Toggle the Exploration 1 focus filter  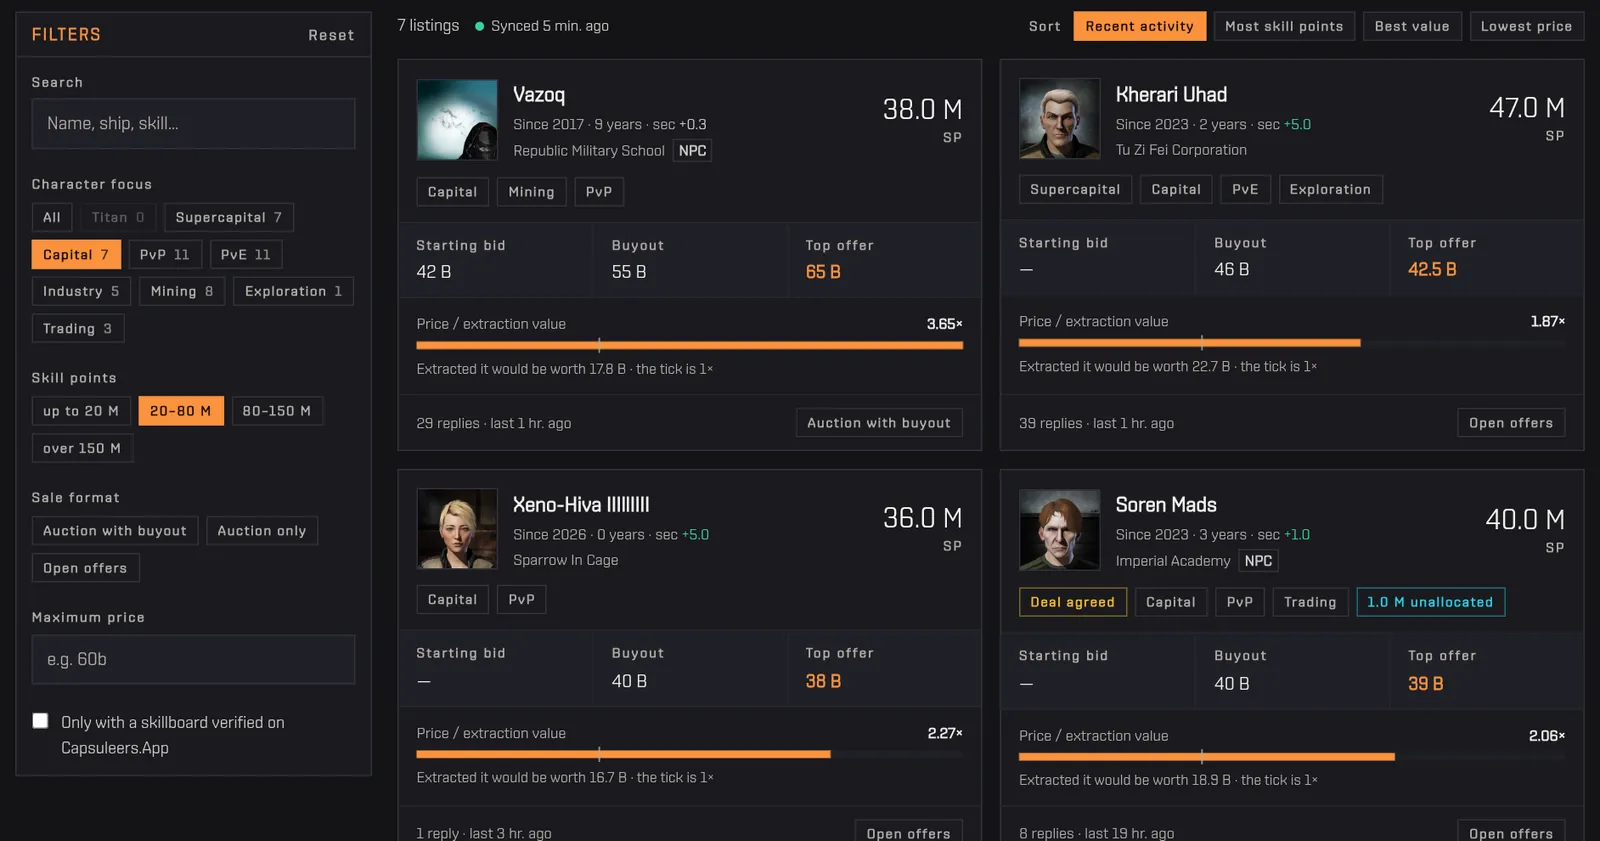click(294, 292)
